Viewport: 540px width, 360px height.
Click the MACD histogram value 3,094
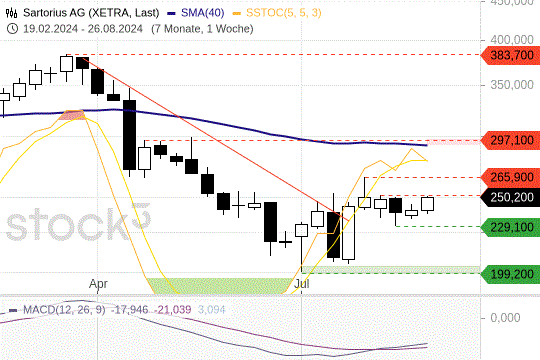pos(211,310)
